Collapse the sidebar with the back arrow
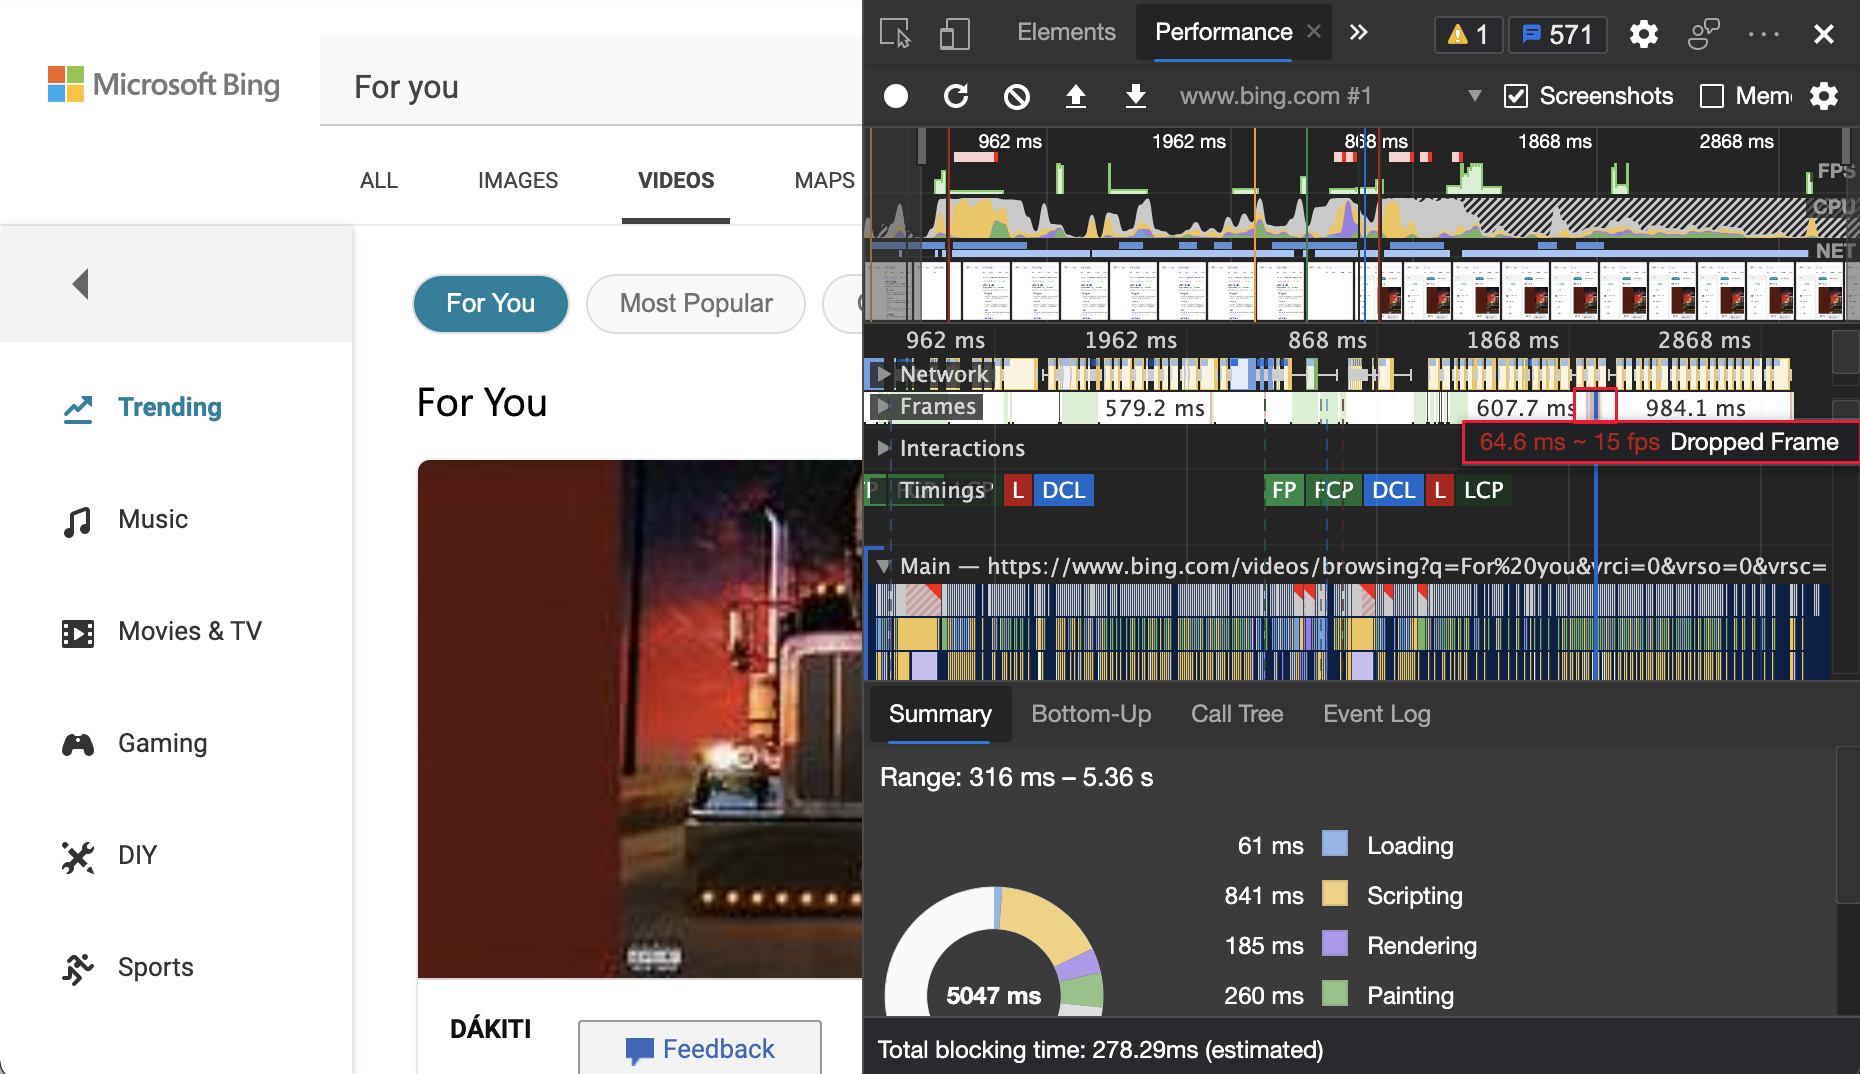Screen dimensions: 1860x1074 [x=81, y=284]
